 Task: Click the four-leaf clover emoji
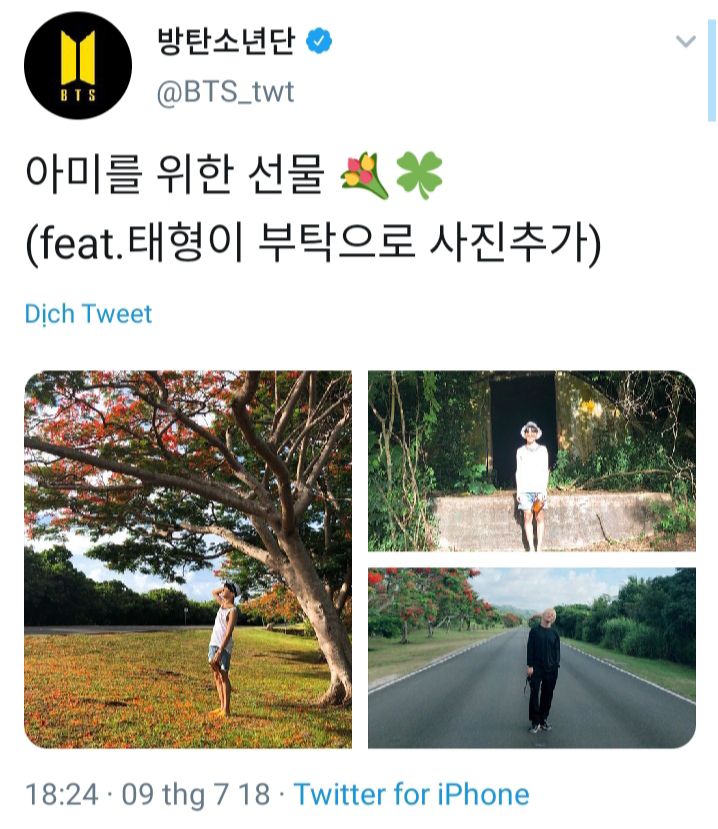pos(419,176)
